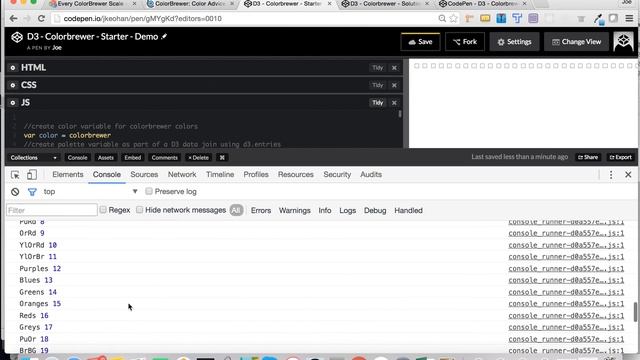Open DevTools three-dot menu
640x360 pixels.
(611, 175)
